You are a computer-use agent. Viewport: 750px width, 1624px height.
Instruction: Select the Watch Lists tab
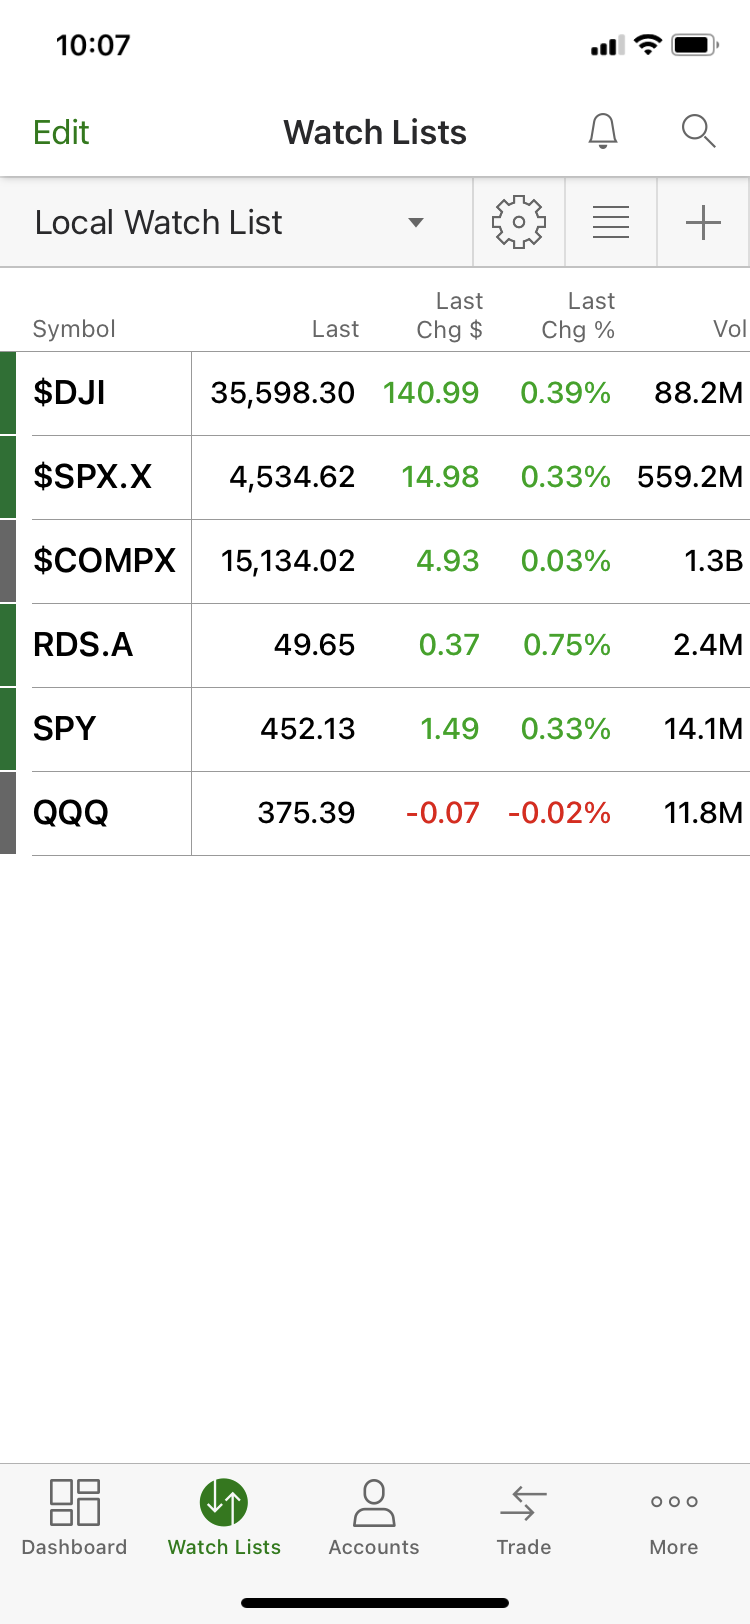224,1518
